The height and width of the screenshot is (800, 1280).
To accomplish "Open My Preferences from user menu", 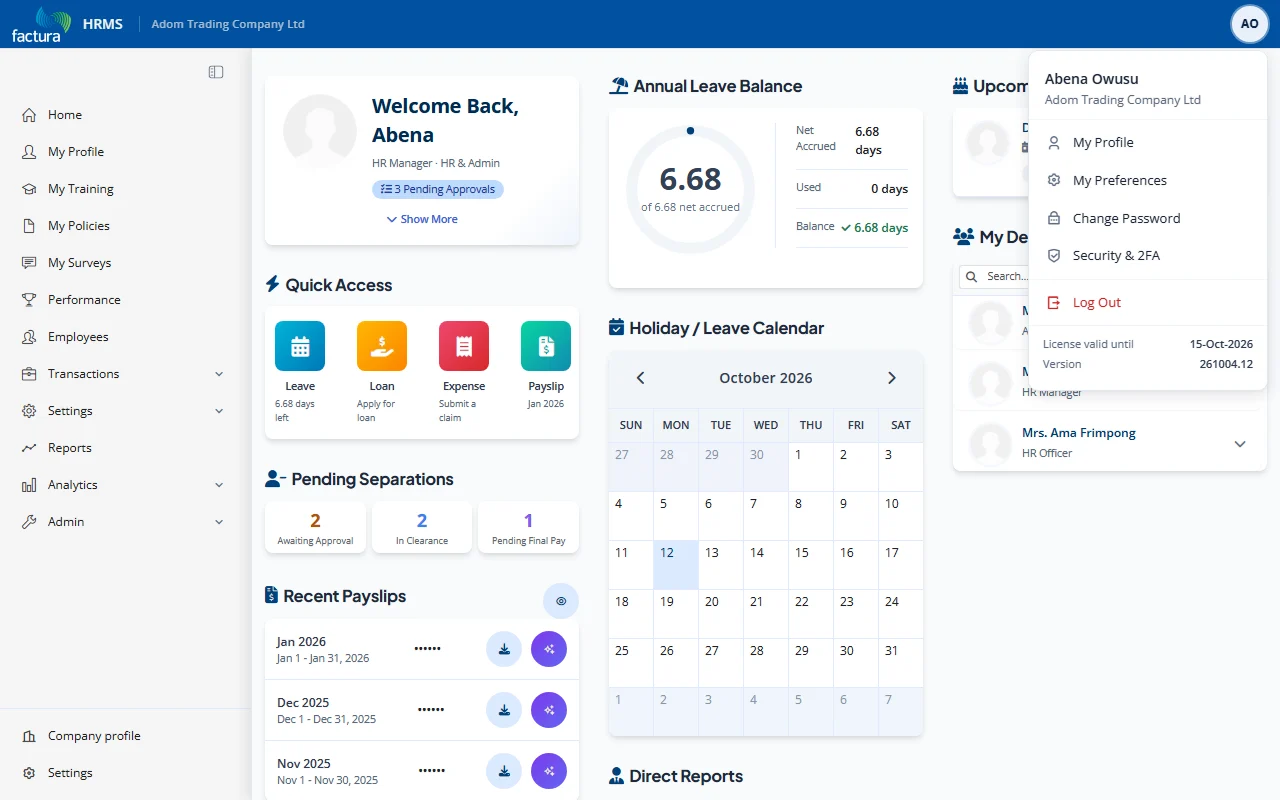I will tap(1148, 181).
